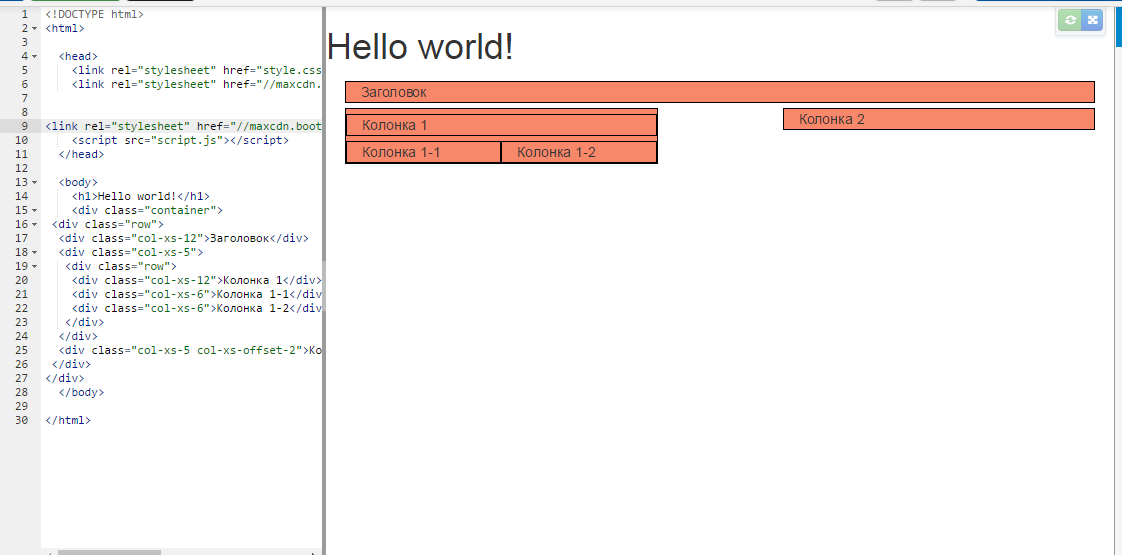Click the 'Заголовок' block in preview
This screenshot has height=555, width=1122.
click(x=720, y=92)
